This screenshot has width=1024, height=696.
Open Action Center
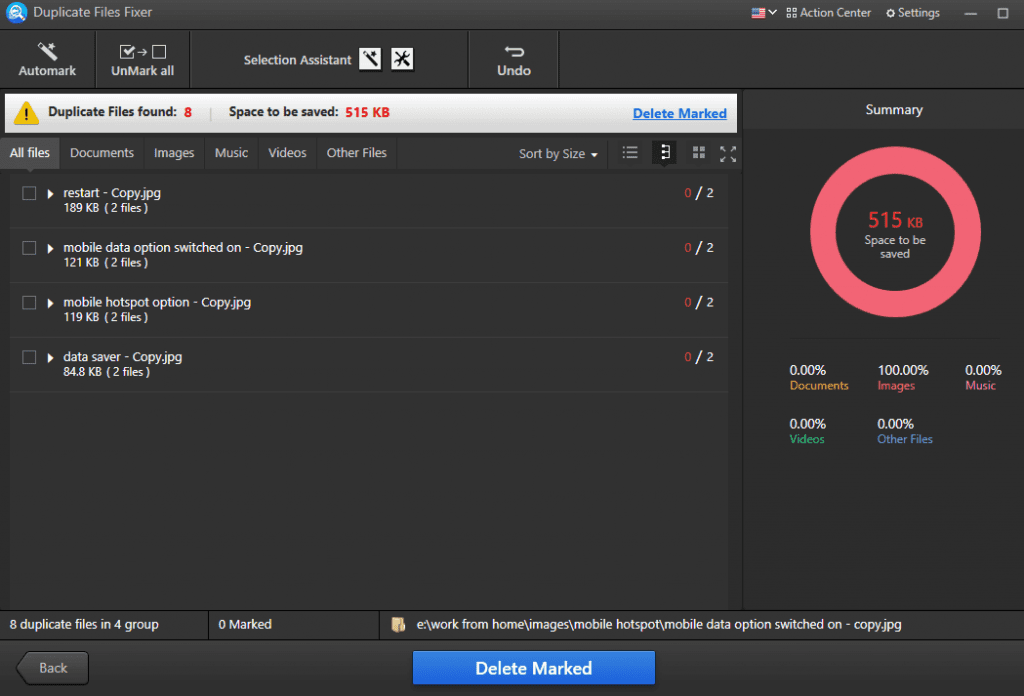(828, 12)
